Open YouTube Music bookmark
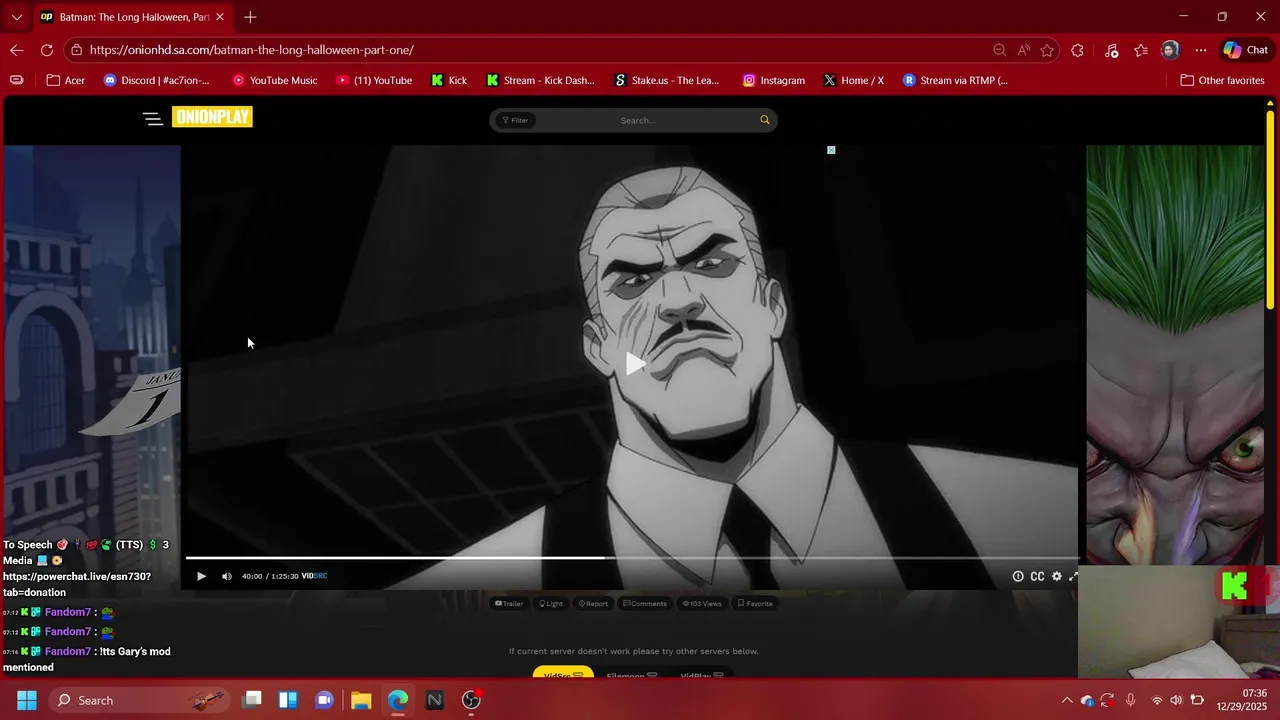Viewport: 1280px width, 720px height. point(275,80)
